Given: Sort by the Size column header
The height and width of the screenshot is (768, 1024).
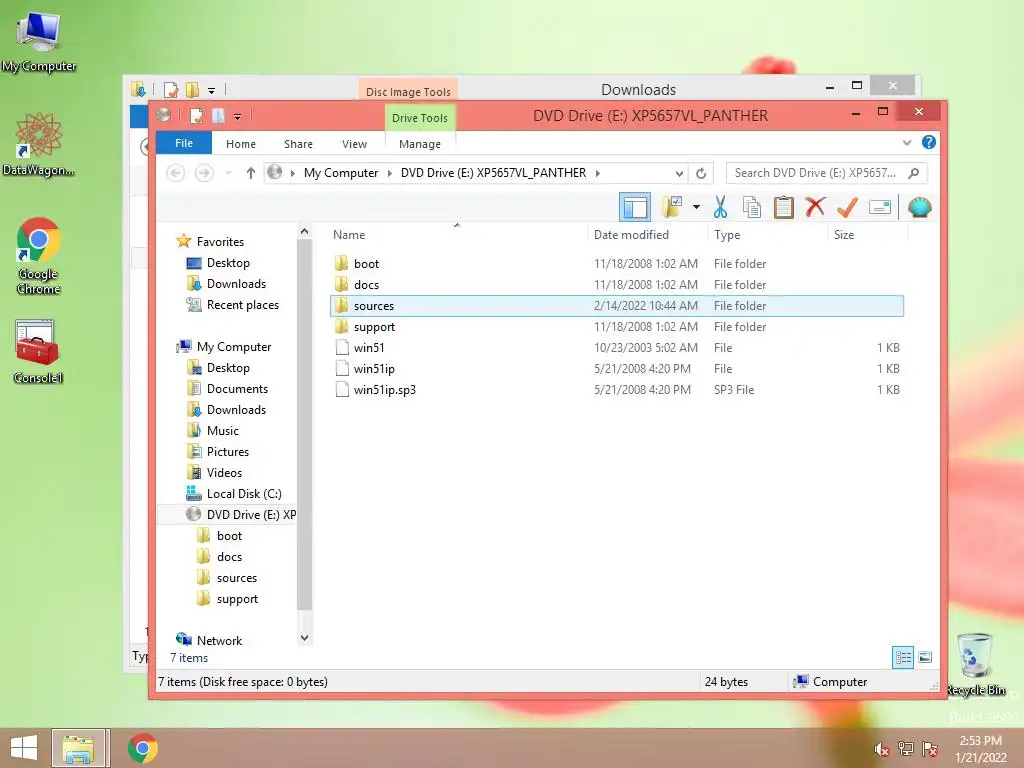Looking at the screenshot, I should (844, 235).
